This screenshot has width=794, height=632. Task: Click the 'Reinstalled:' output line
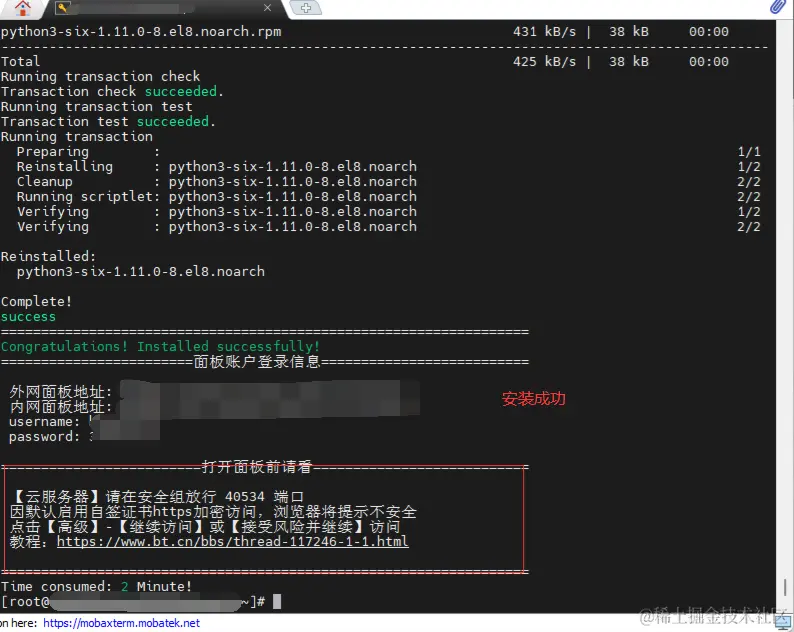[48, 257]
